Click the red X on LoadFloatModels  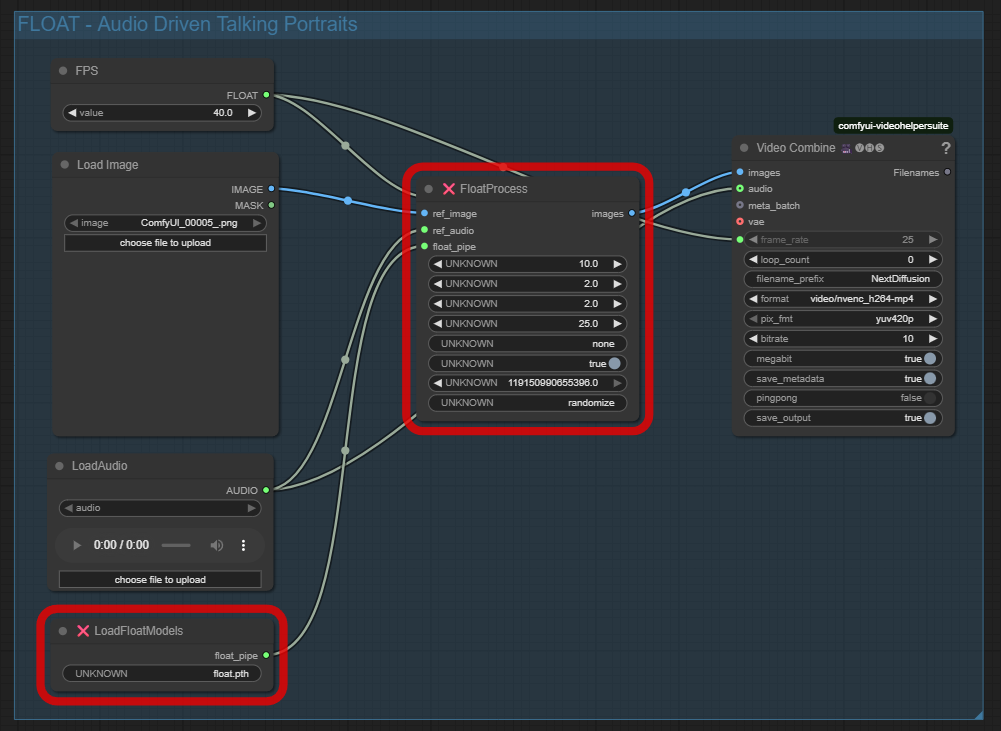(x=83, y=631)
